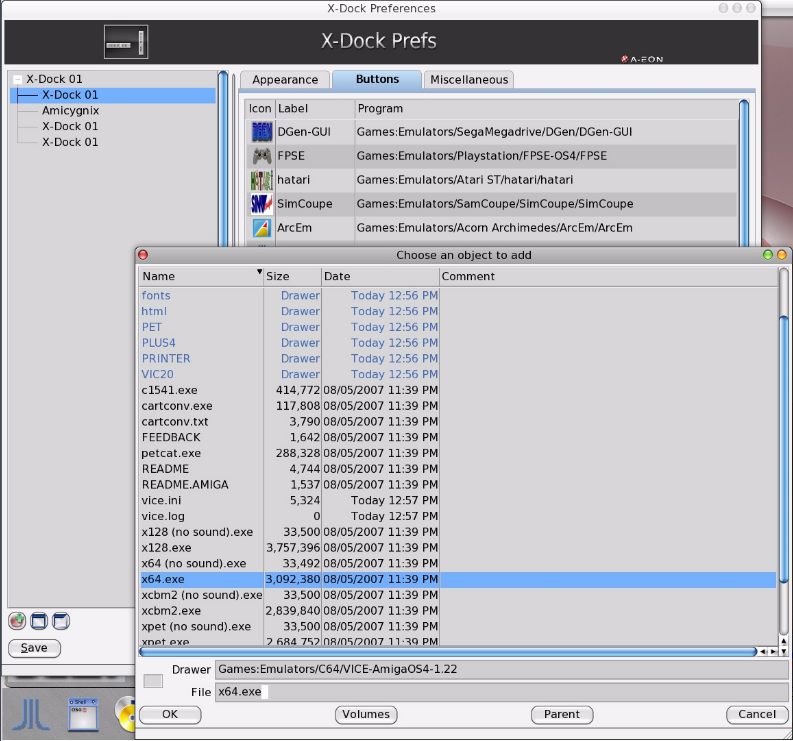This screenshot has width=793, height=741.
Task: Select the c1541.exe file
Action: tap(169, 390)
